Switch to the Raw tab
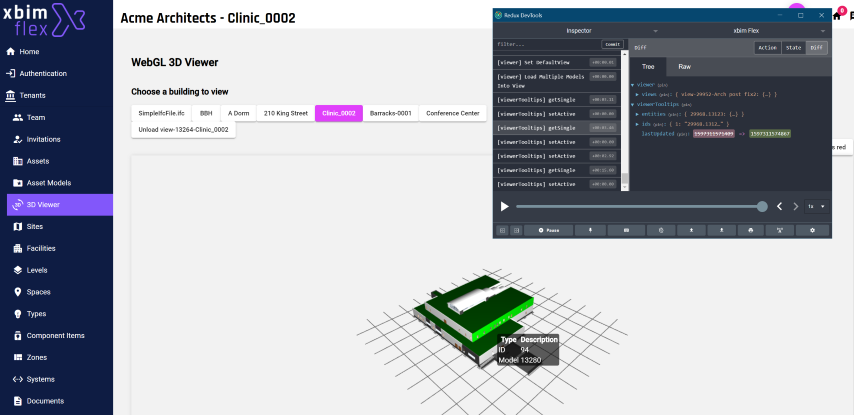Screen dimensions: 854x415 click(x=684, y=66)
